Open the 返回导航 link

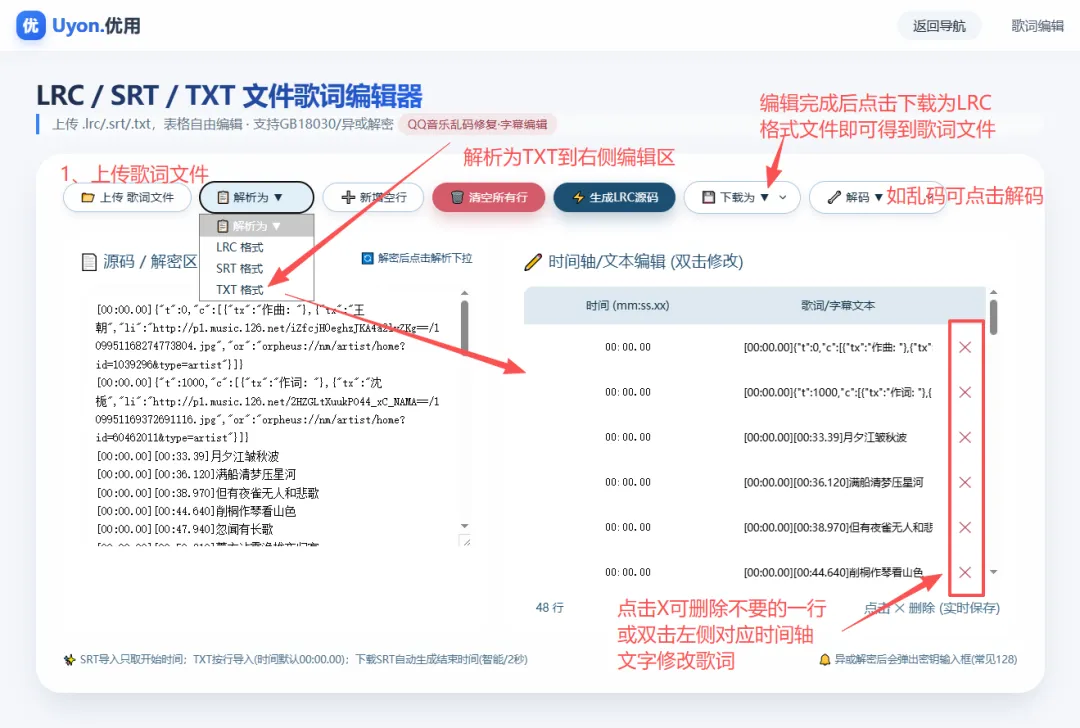click(939, 26)
